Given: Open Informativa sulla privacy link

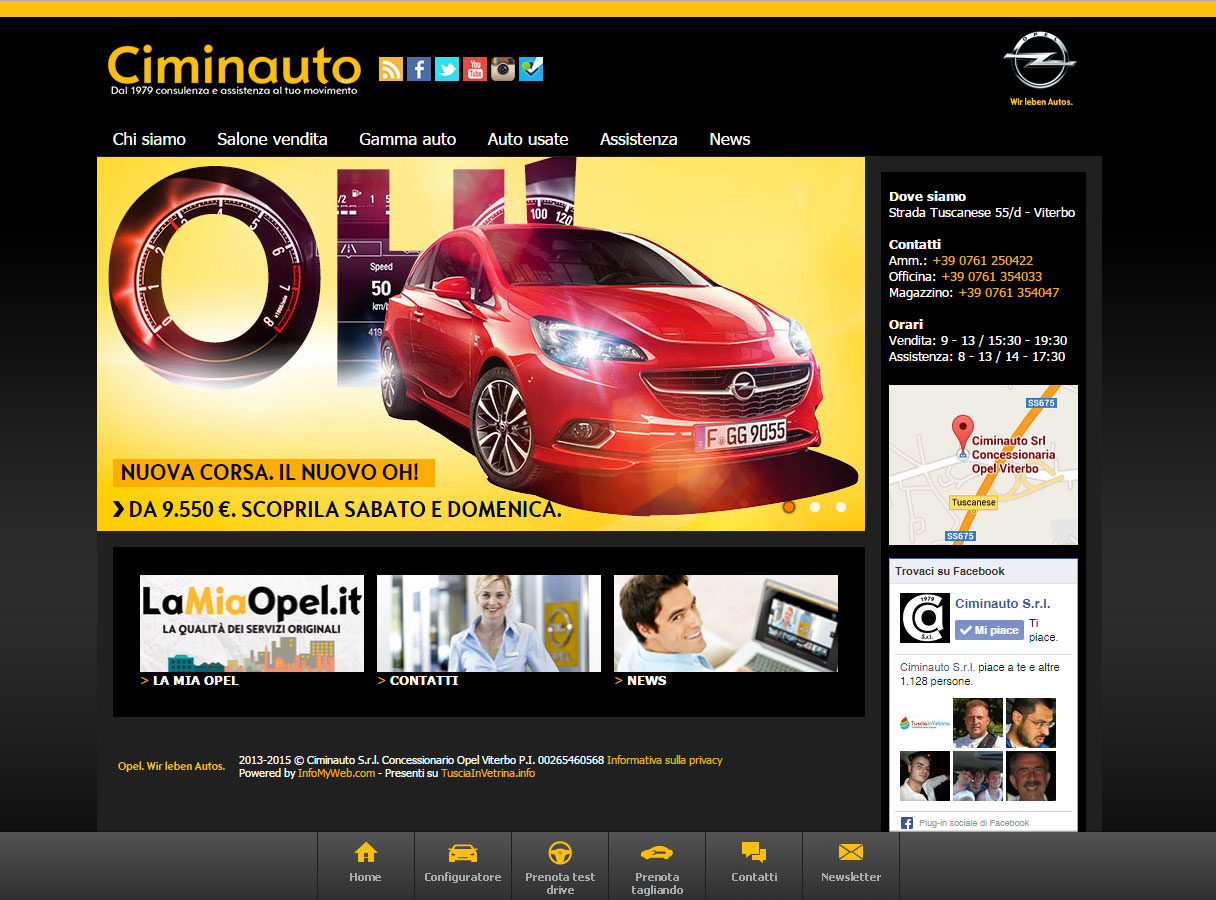Looking at the screenshot, I should tap(665, 760).
